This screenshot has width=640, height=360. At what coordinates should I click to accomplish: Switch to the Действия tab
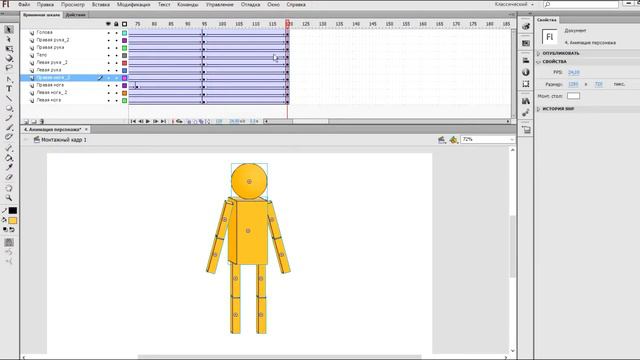point(76,15)
